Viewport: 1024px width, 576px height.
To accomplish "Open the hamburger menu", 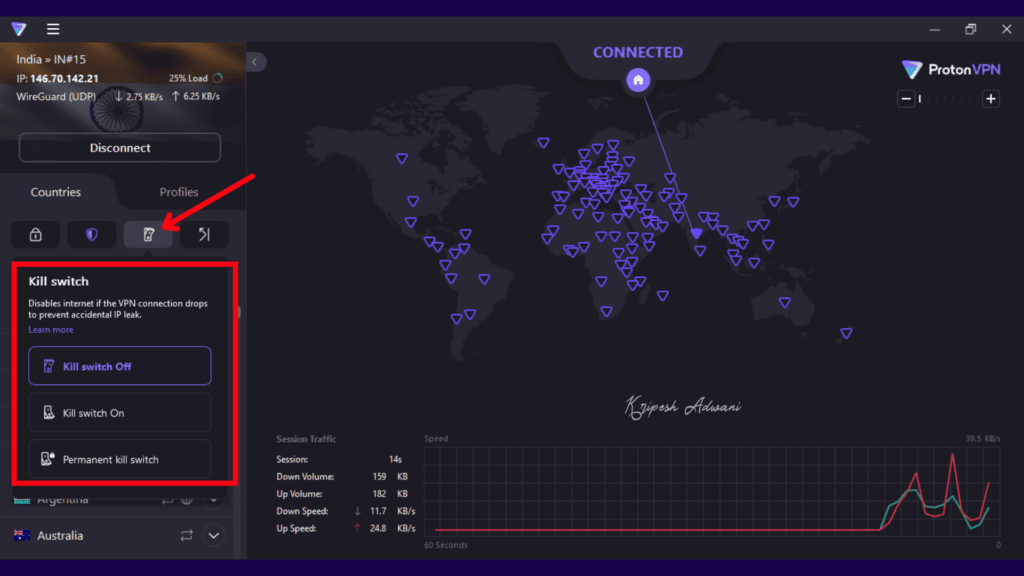I will coord(53,29).
